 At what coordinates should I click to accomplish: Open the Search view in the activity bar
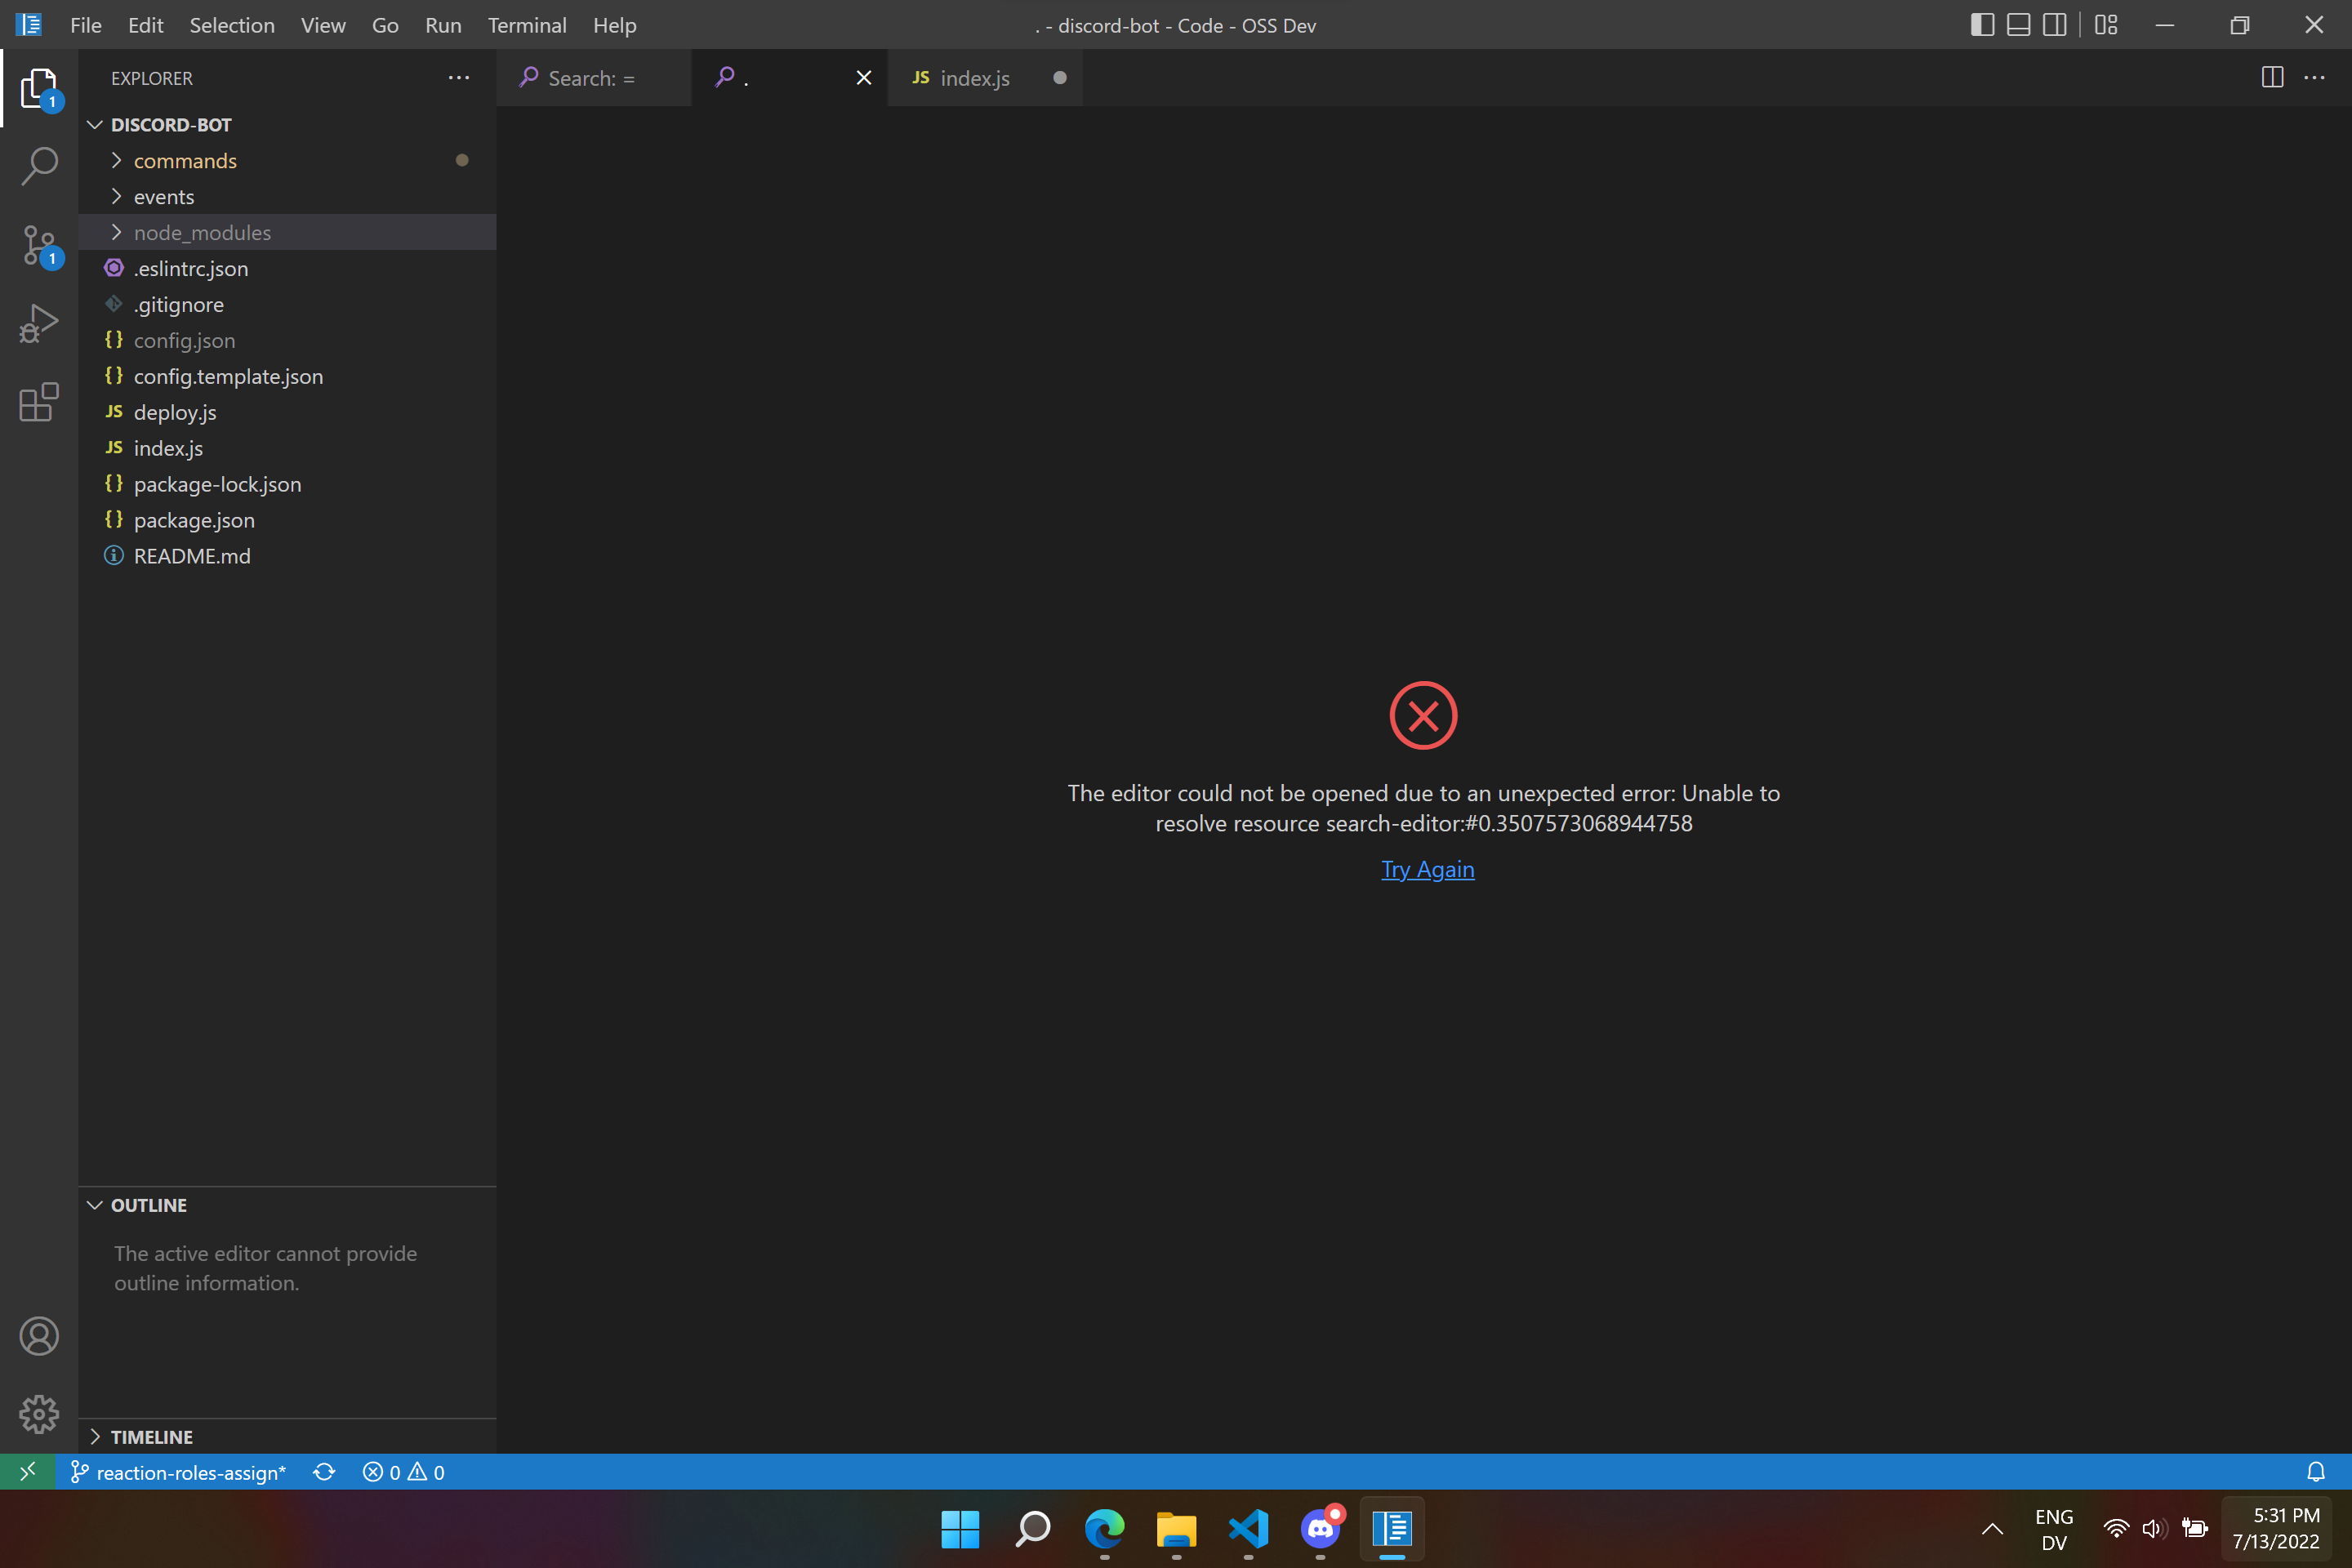click(x=39, y=166)
